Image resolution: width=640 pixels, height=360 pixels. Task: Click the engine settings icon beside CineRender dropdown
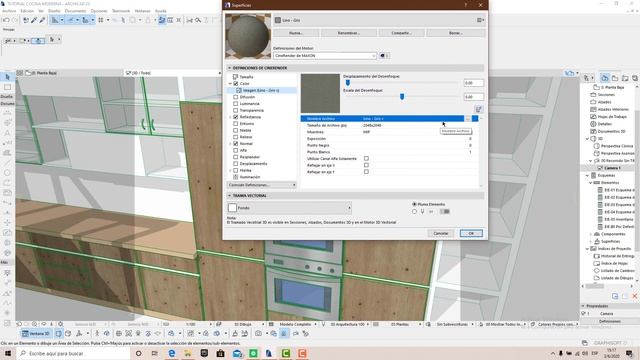click(384, 56)
